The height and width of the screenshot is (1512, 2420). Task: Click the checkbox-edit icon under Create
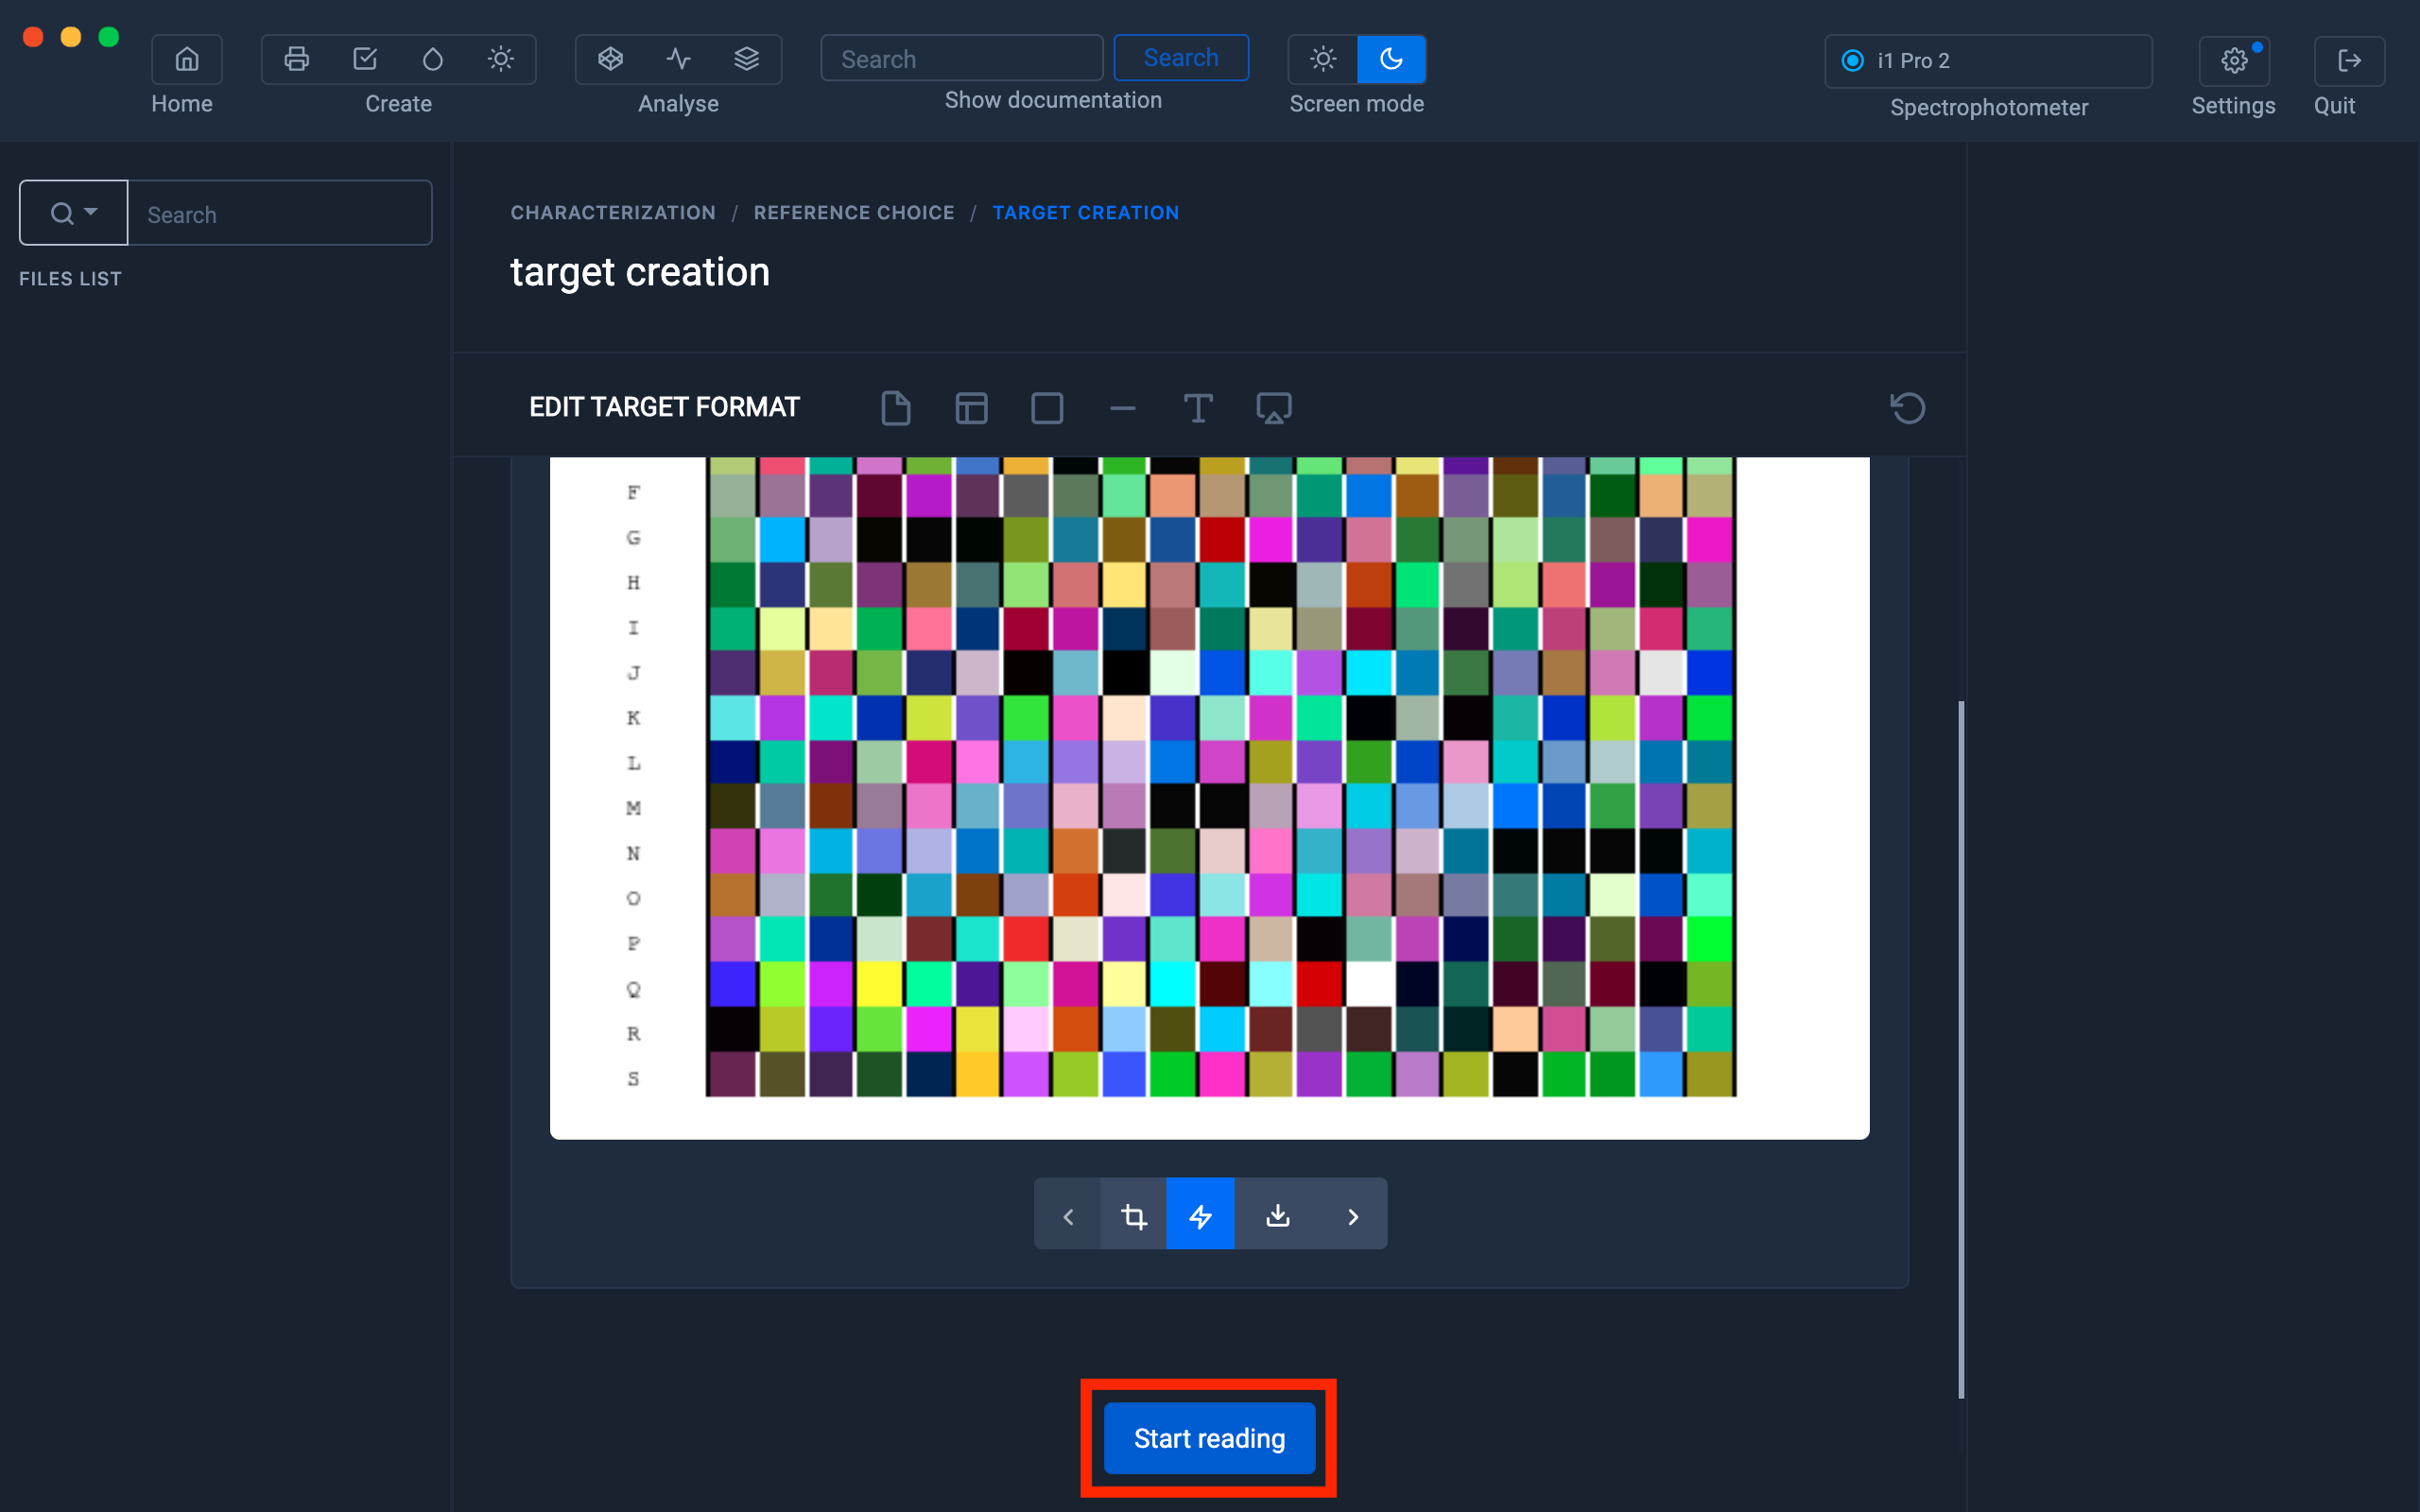tap(365, 59)
